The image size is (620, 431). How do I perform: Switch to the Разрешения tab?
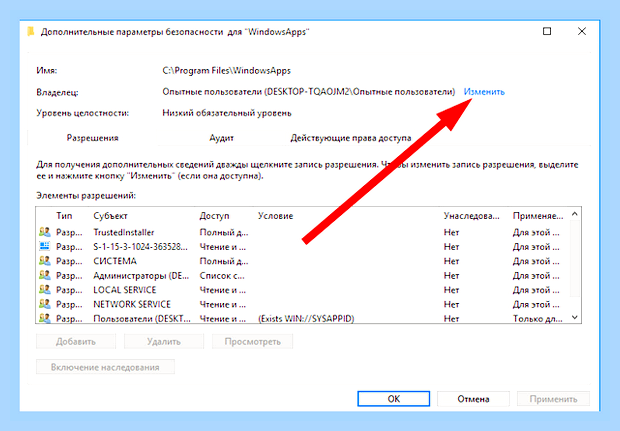(93, 138)
